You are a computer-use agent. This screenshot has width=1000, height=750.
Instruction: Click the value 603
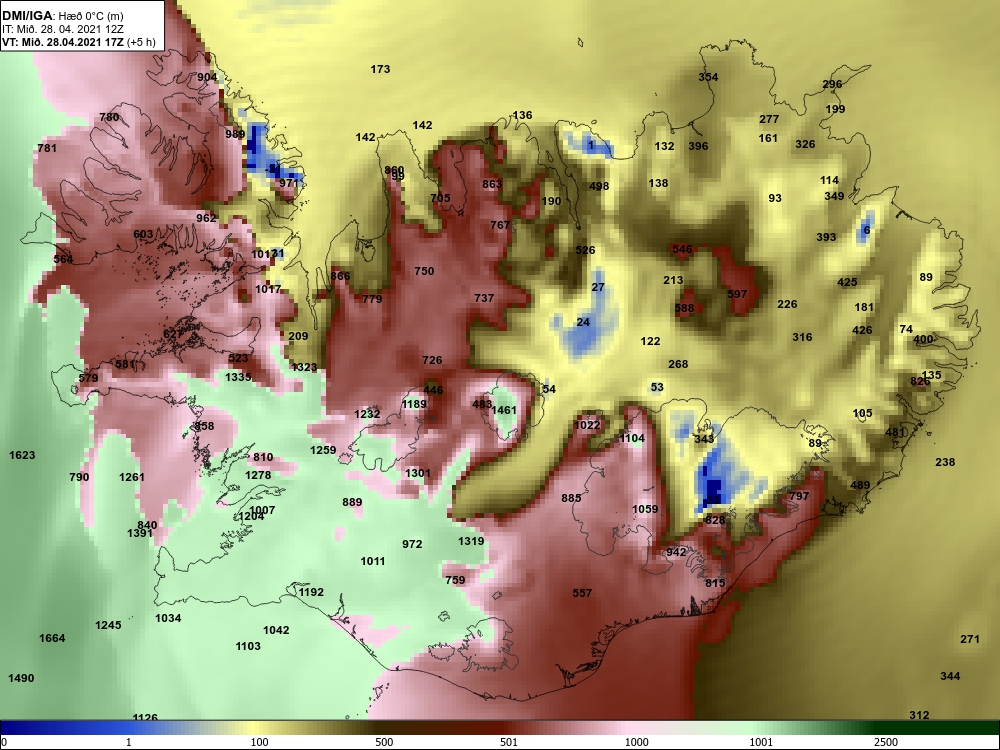[x=143, y=235]
